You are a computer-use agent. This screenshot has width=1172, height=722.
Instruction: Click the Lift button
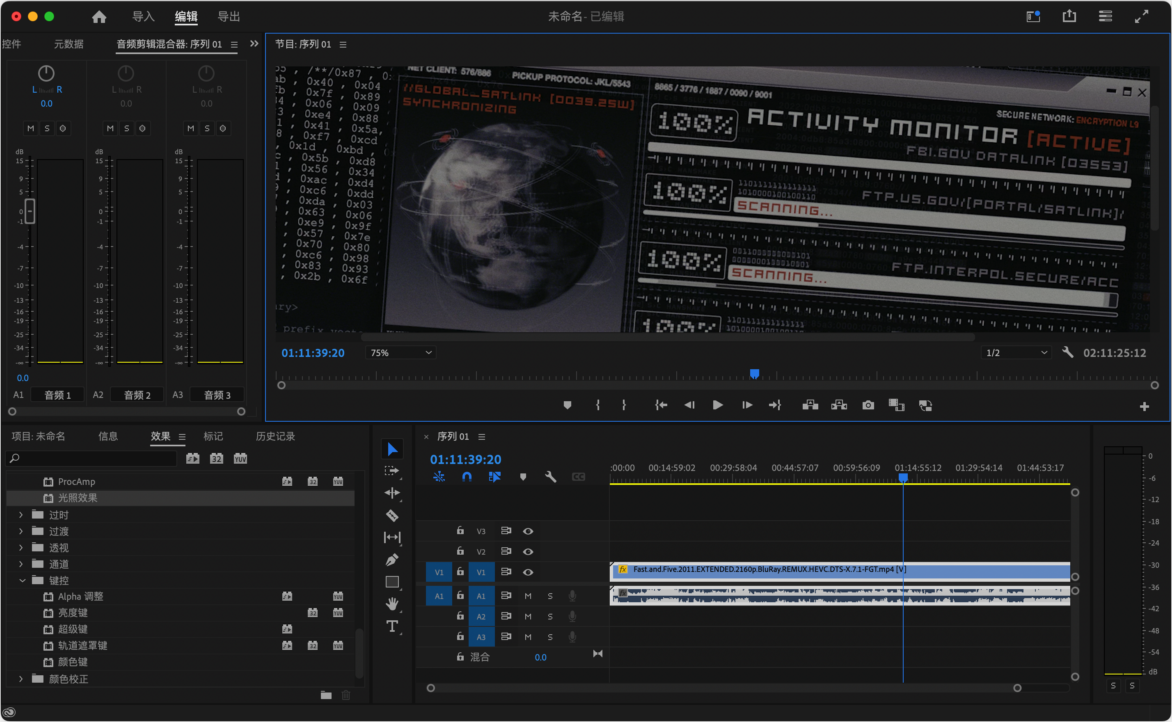810,405
